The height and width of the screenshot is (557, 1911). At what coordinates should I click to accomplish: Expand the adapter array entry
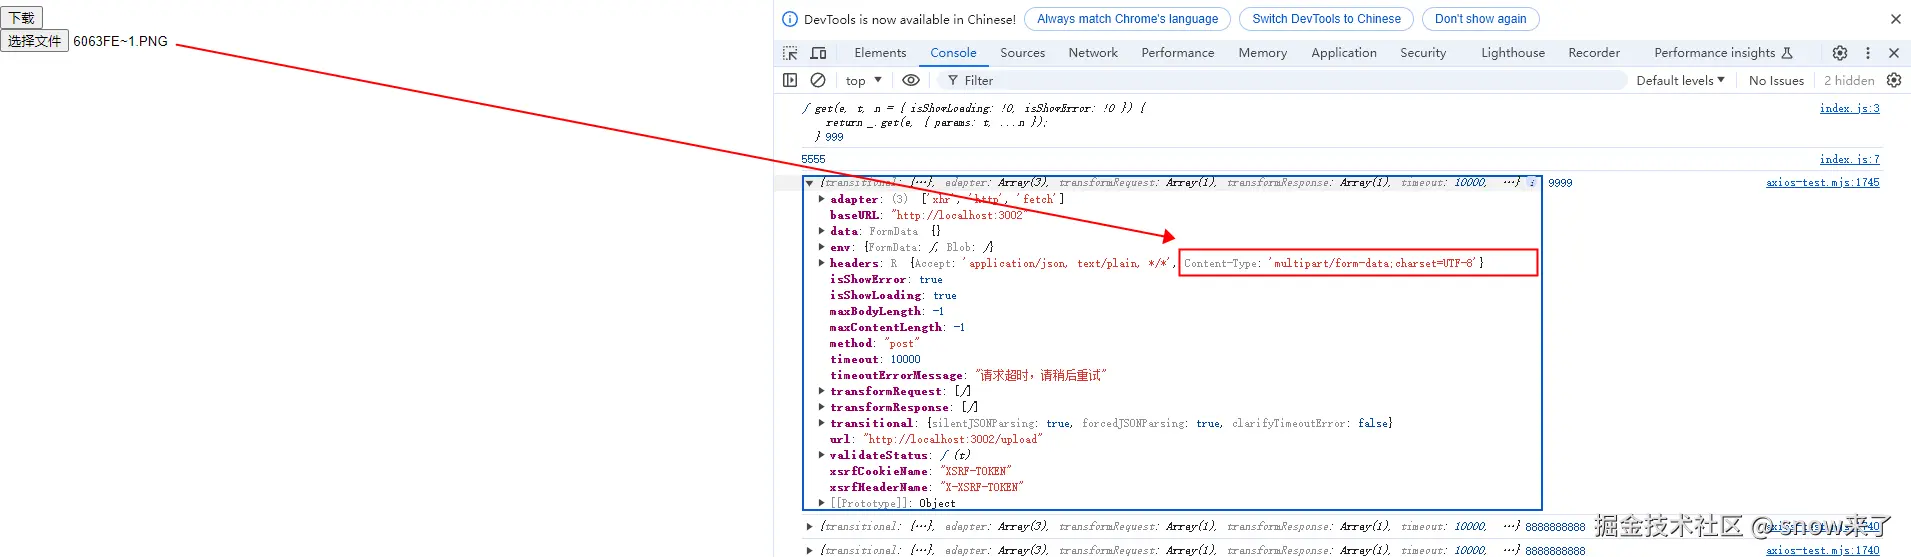click(x=822, y=199)
